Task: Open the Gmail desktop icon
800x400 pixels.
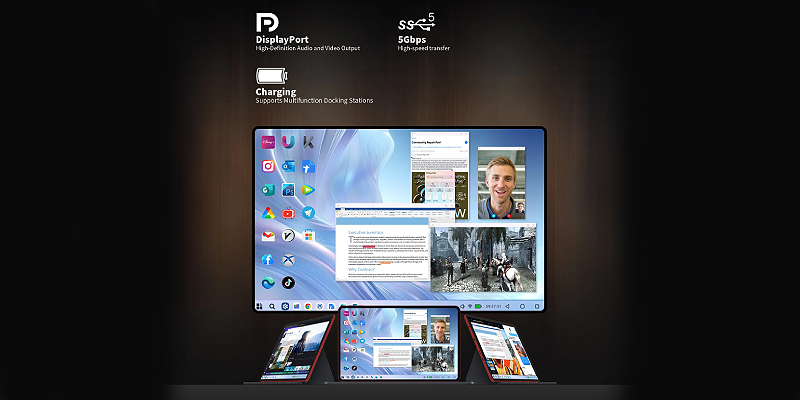Action: click(268, 237)
